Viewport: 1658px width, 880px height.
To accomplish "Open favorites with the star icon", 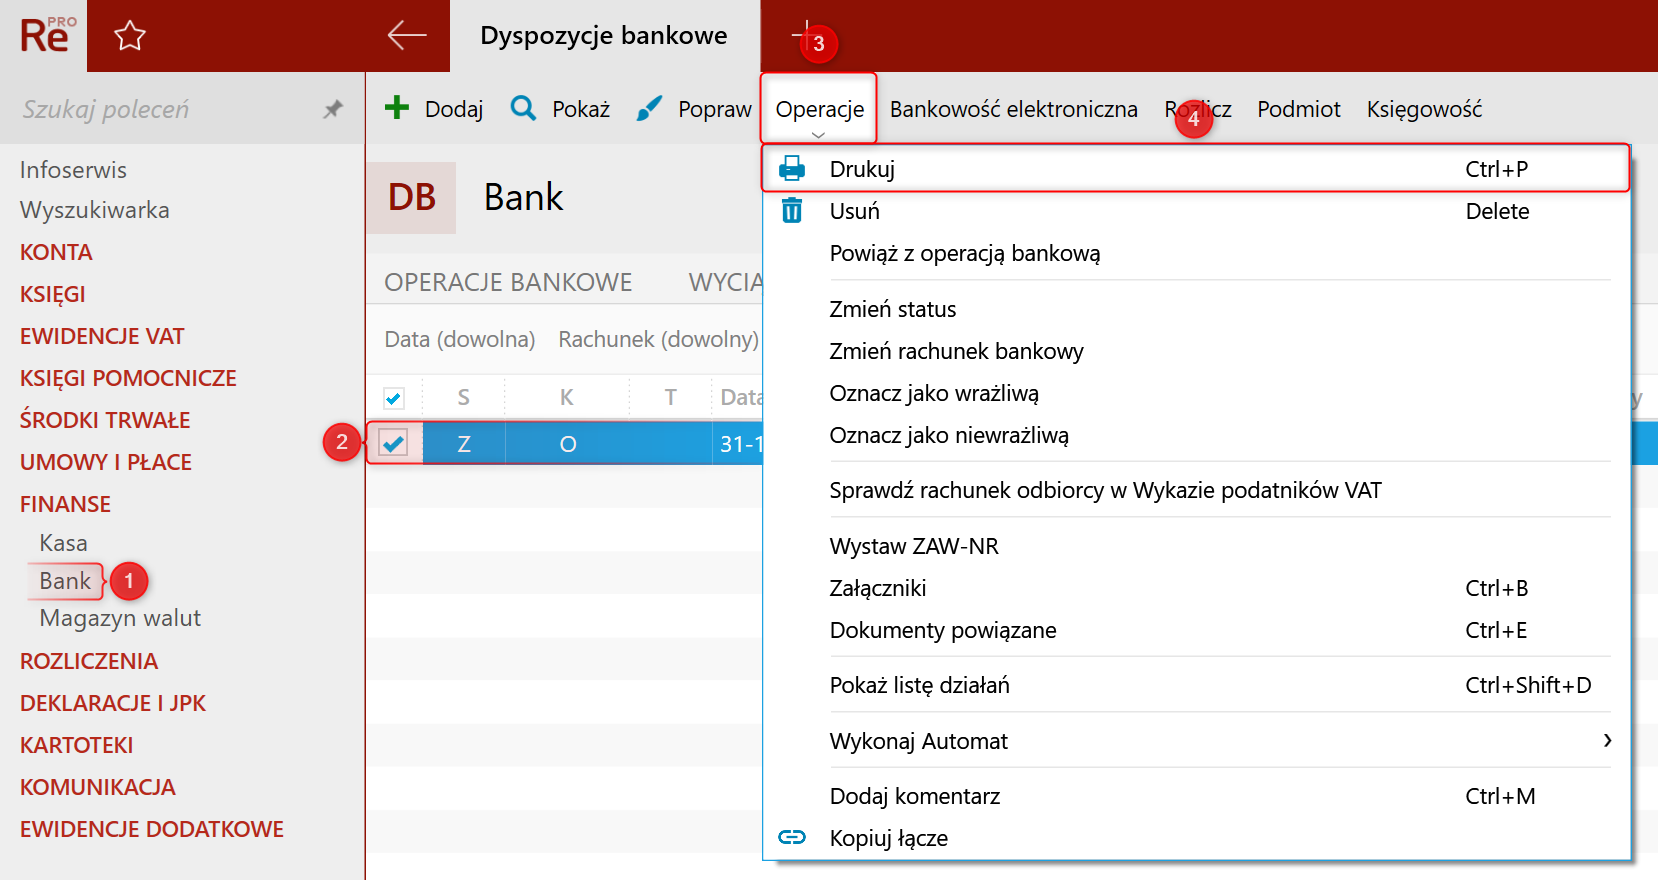I will tap(130, 36).
